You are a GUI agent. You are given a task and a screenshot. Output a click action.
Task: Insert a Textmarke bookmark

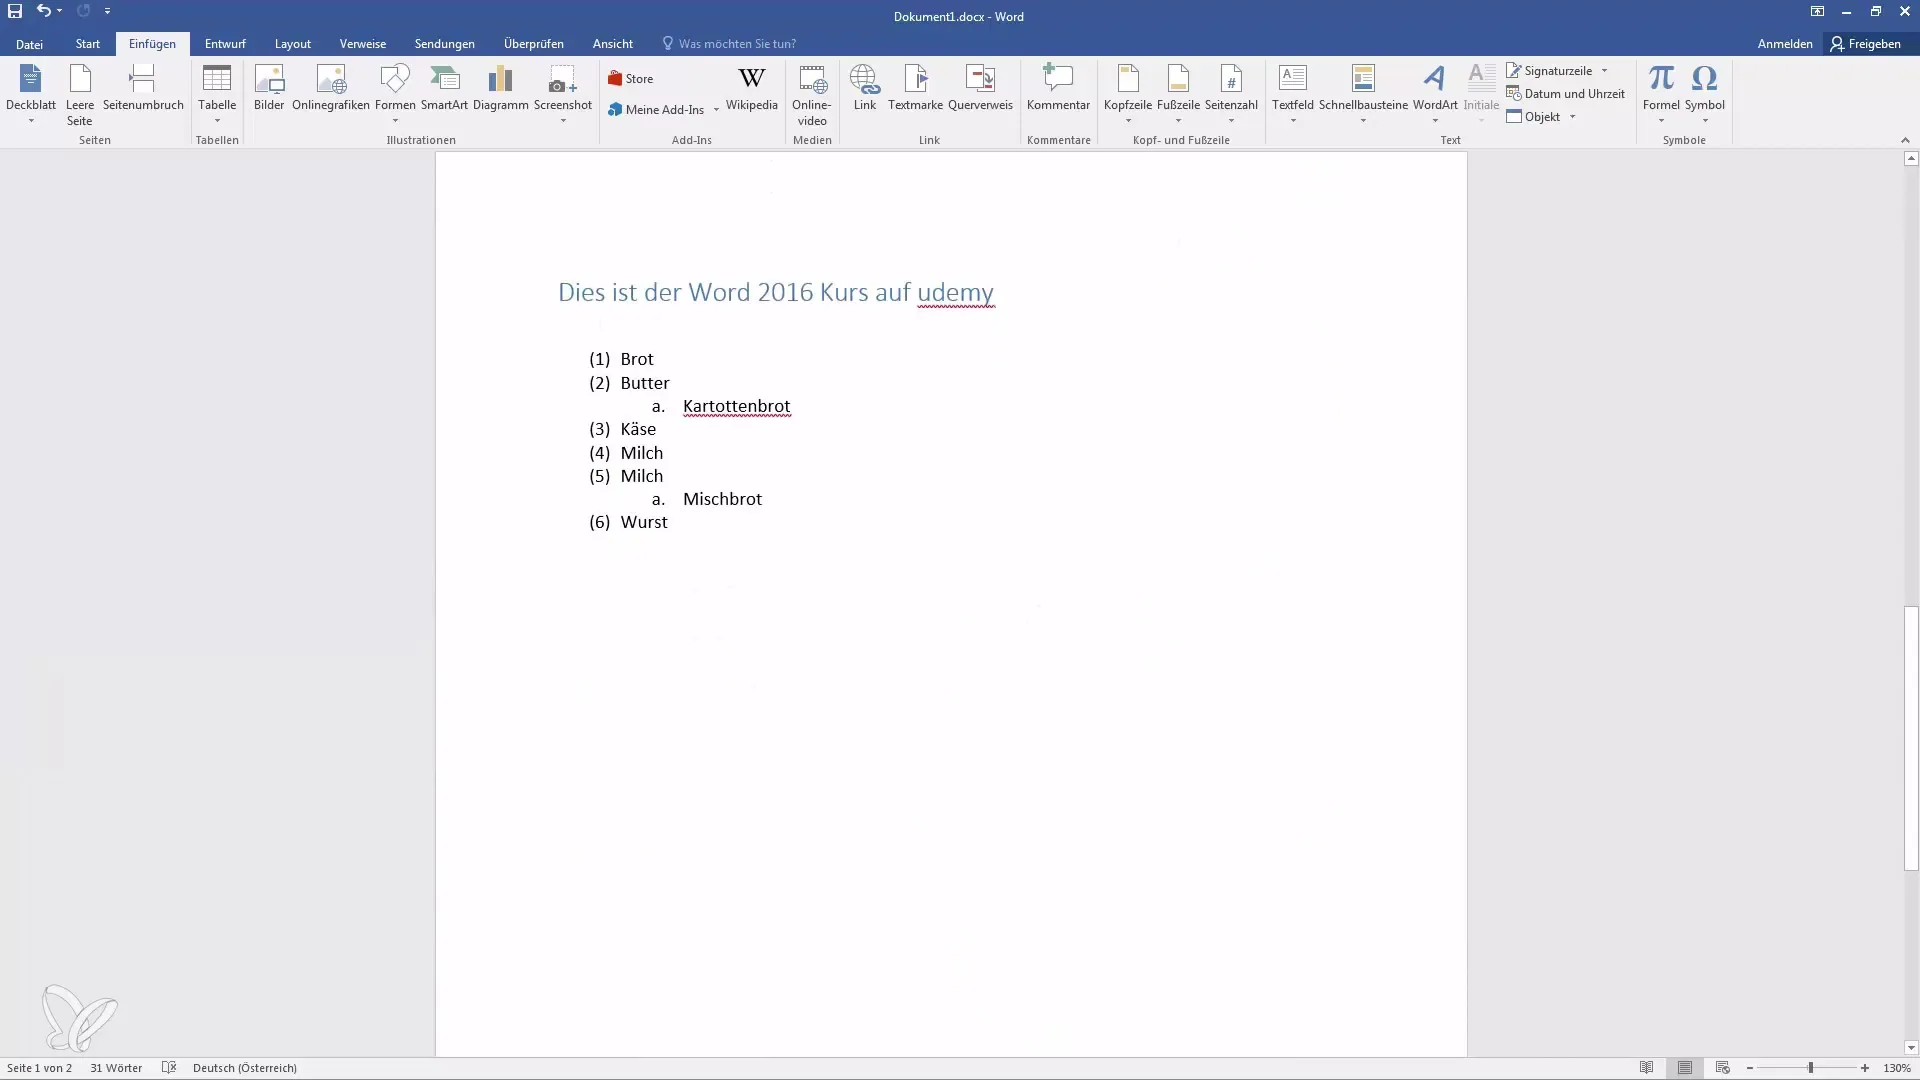[x=915, y=88]
